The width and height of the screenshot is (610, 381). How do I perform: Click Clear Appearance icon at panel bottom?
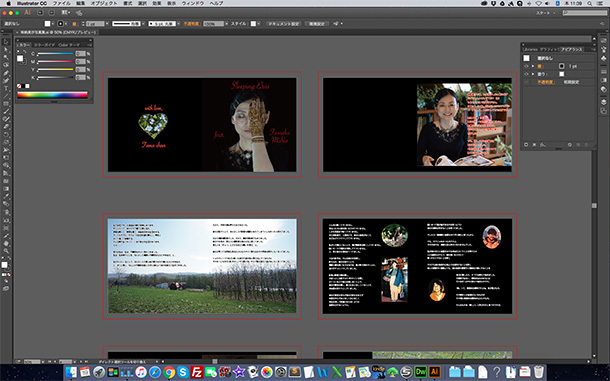click(x=570, y=145)
